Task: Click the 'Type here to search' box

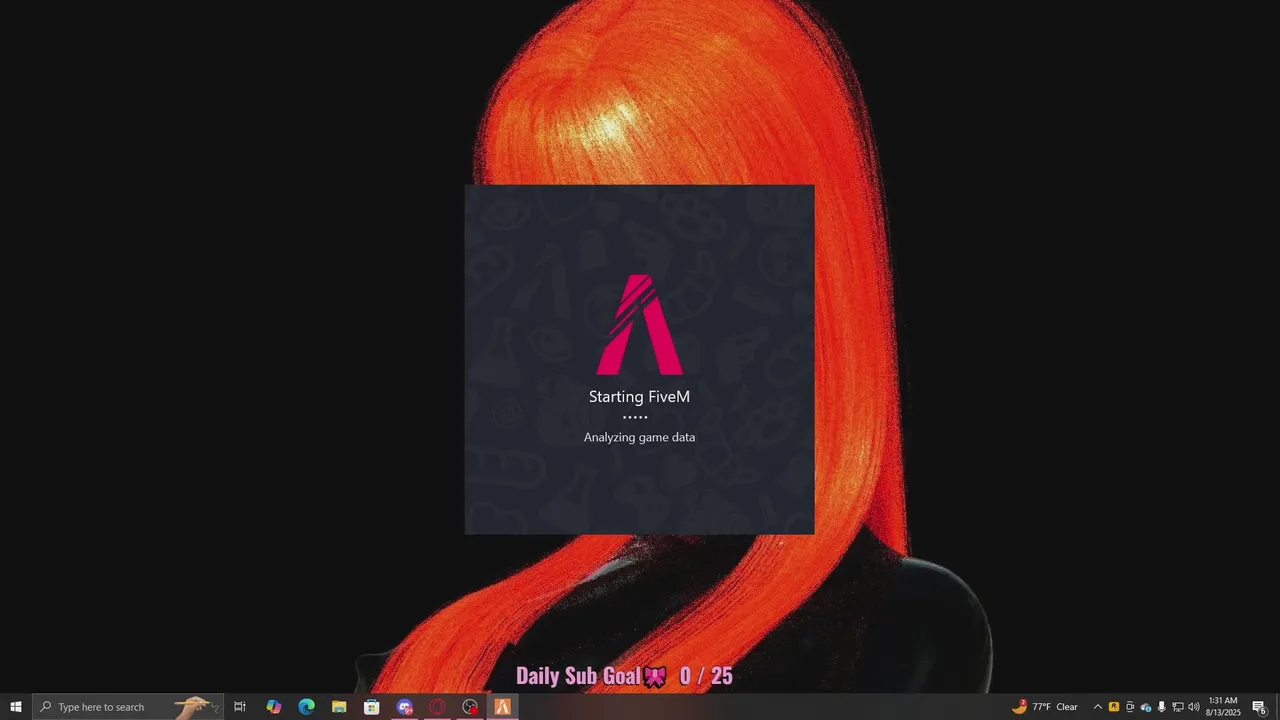Action: pyautogui.click(x=128, y=707)
